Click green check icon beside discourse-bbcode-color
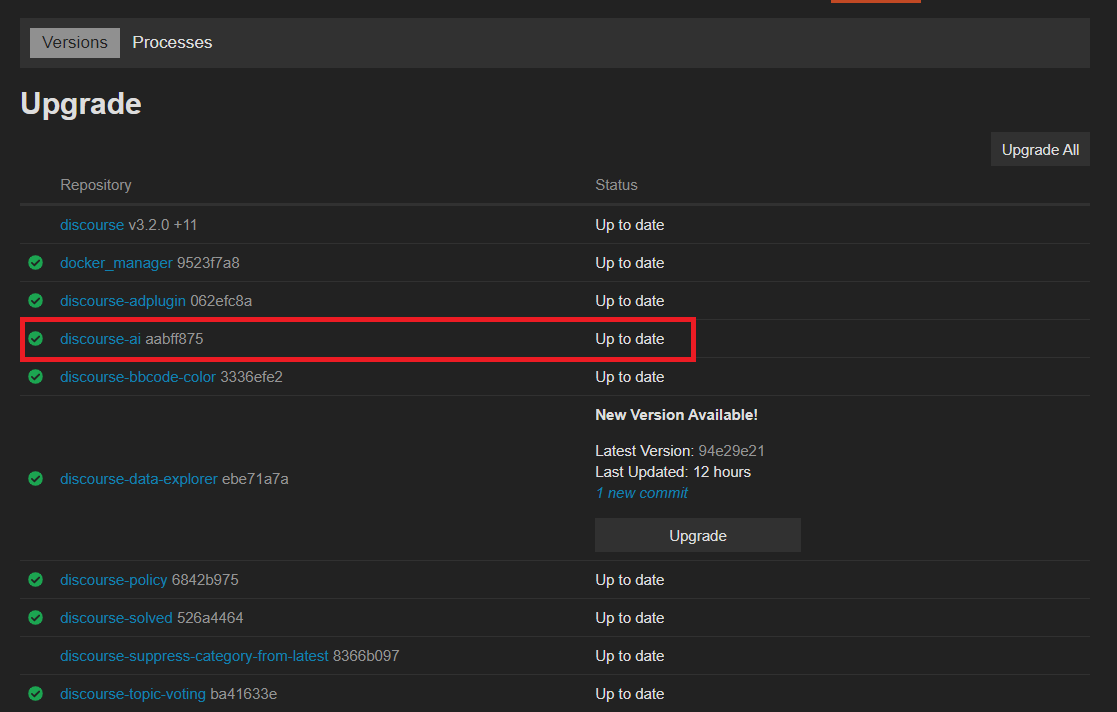Viewport: 1117px width, 712px height. [36, 376]
